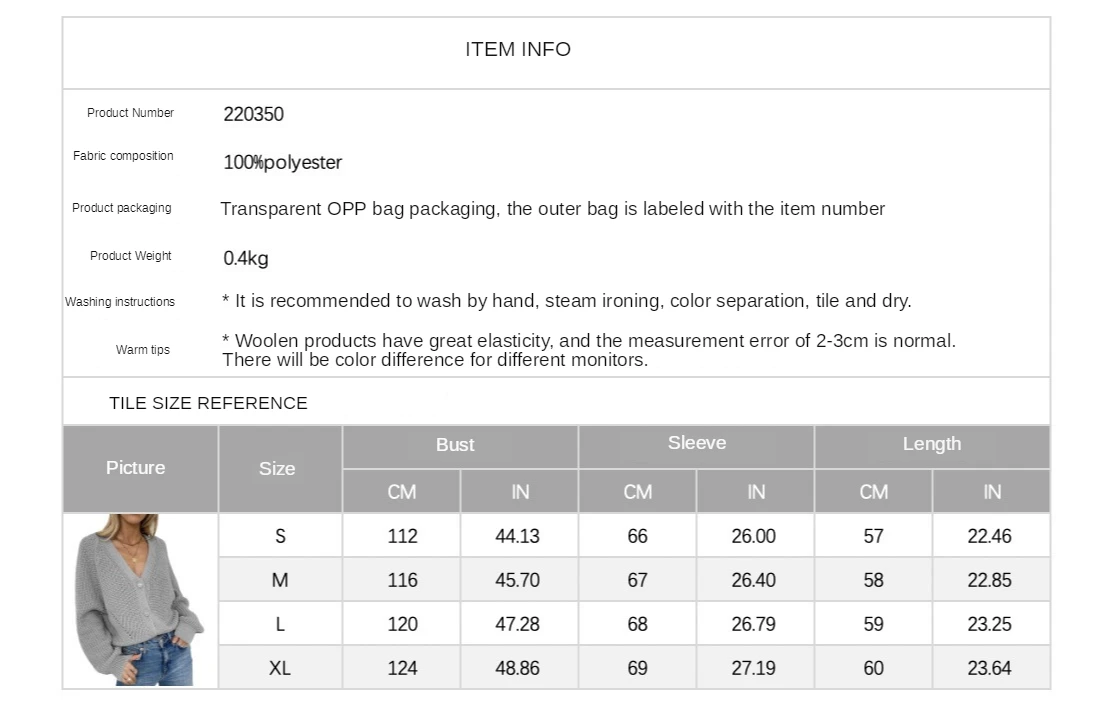1115x718 pixels.
Task: Click the Length column header
Action: [932, 446]
